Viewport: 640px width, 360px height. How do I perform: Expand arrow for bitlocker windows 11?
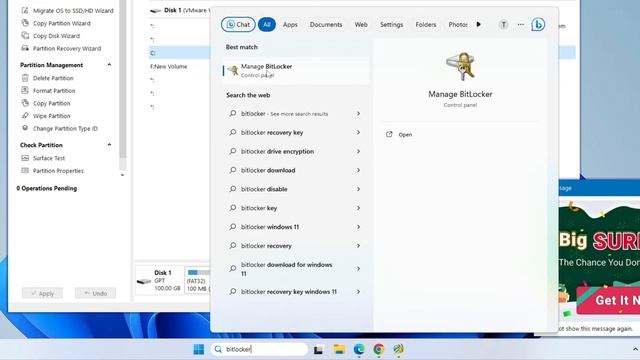(x=358, y=227)
